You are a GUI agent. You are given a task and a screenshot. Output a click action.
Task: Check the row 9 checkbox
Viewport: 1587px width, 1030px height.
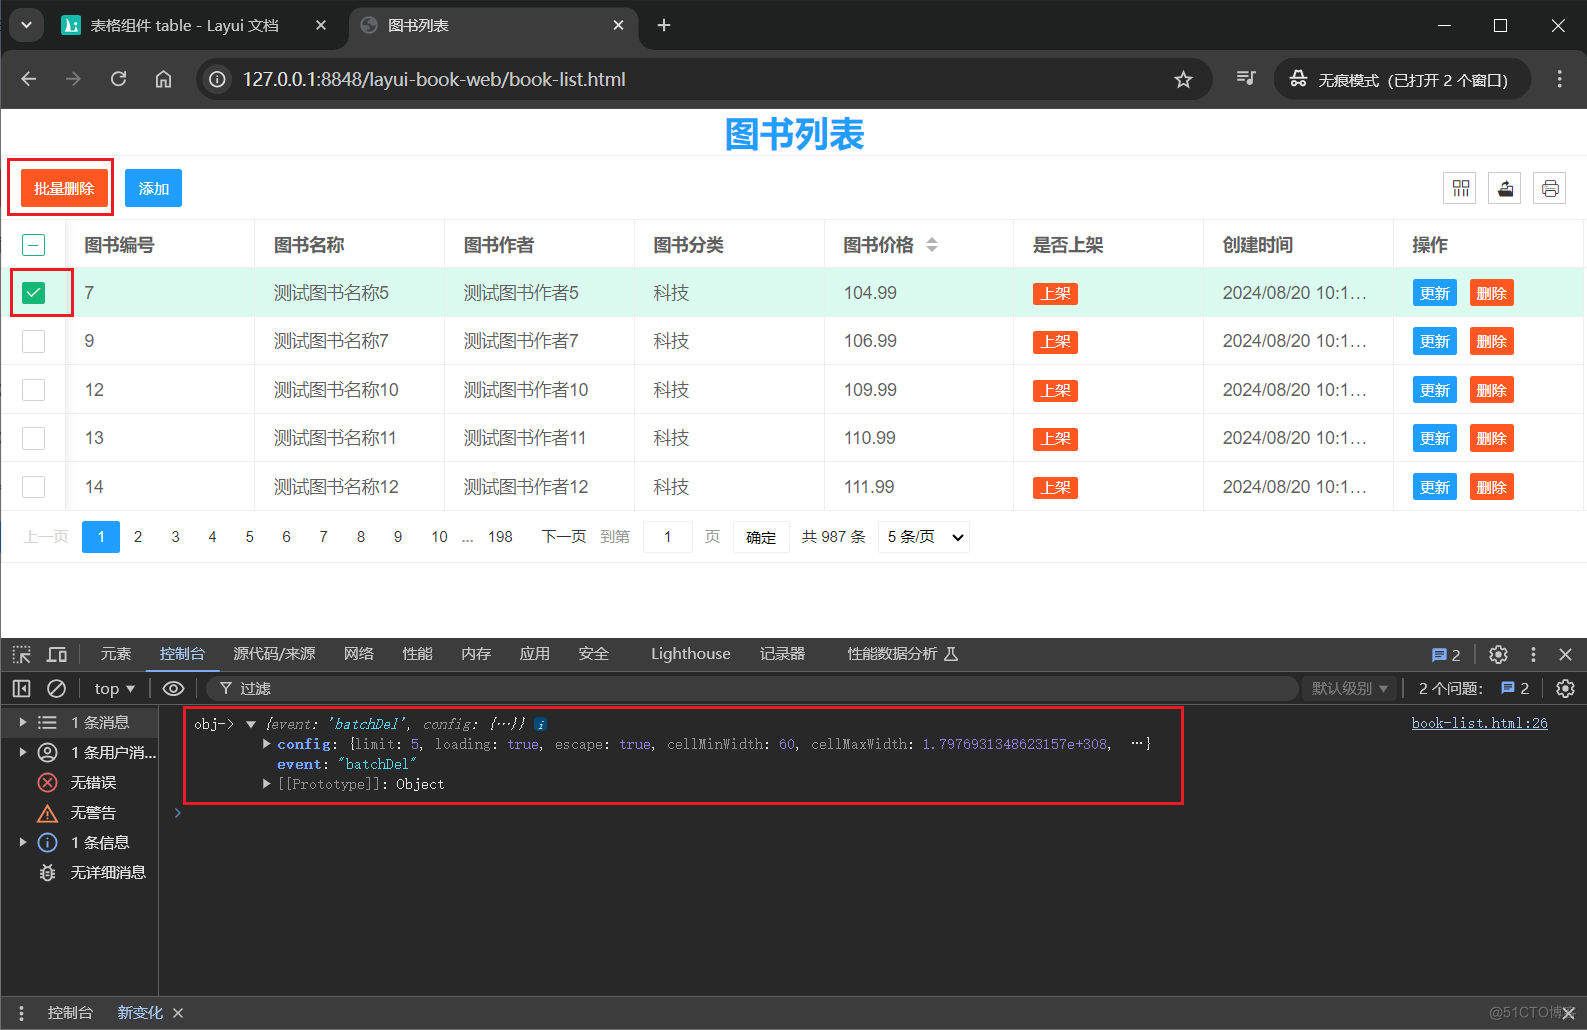tap(33, 341)
